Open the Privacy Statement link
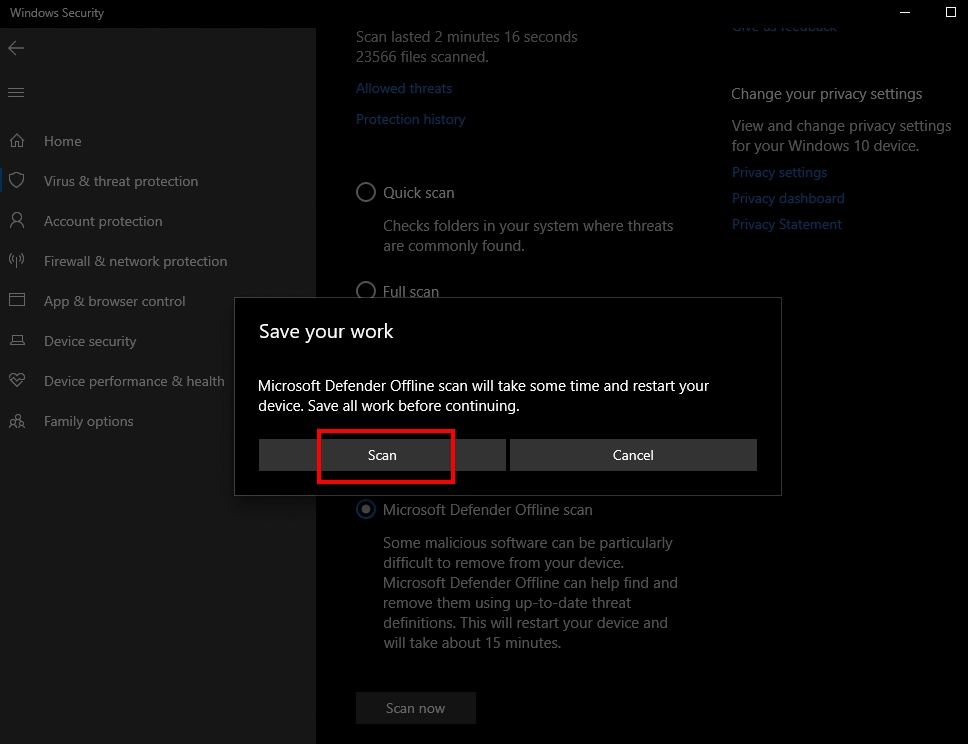The width and height of the screenshot is (968, 744). tap(786, 224)
